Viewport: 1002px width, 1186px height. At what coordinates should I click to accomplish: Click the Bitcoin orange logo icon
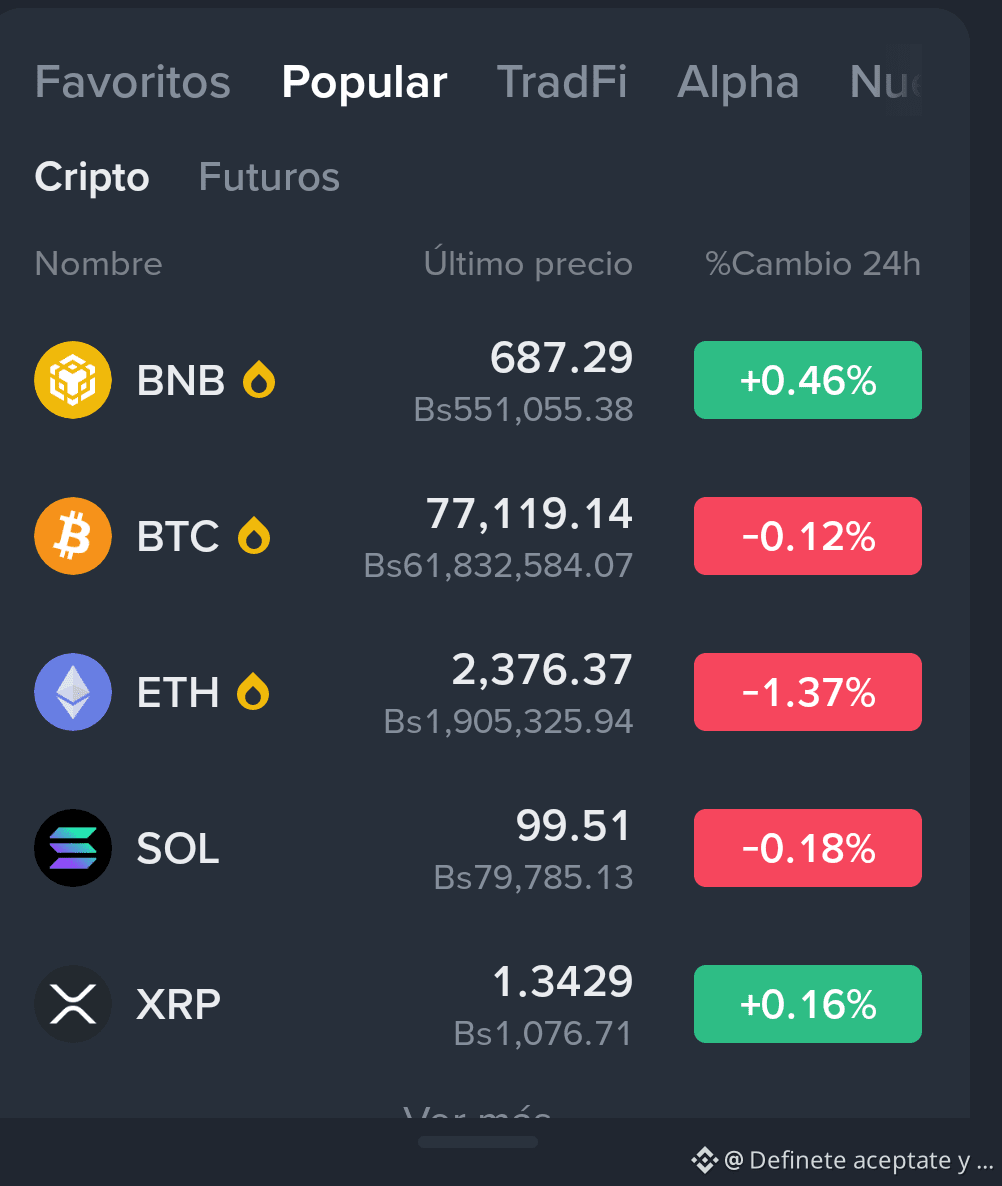(73, 536)
